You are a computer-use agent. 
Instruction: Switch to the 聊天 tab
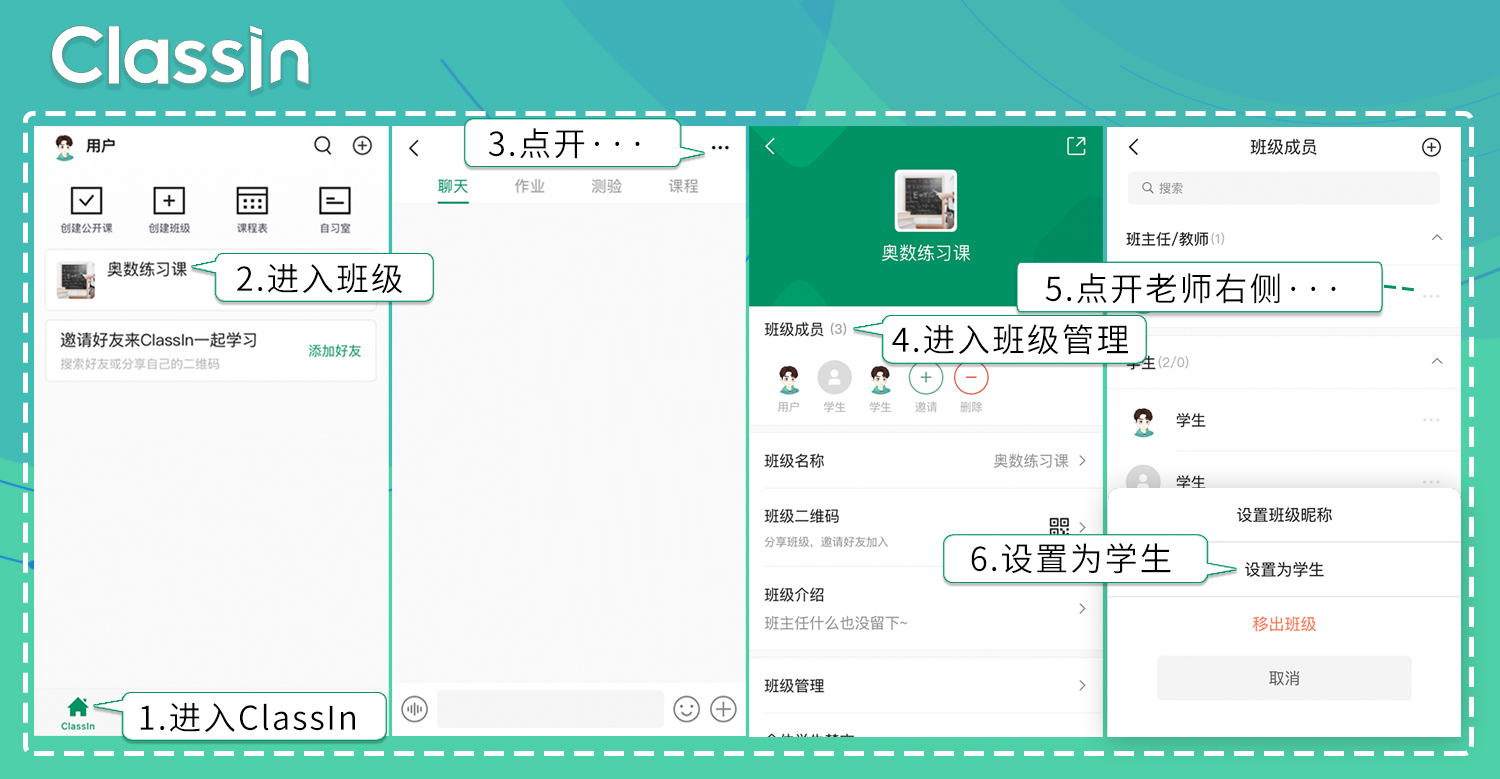point(453,186)
